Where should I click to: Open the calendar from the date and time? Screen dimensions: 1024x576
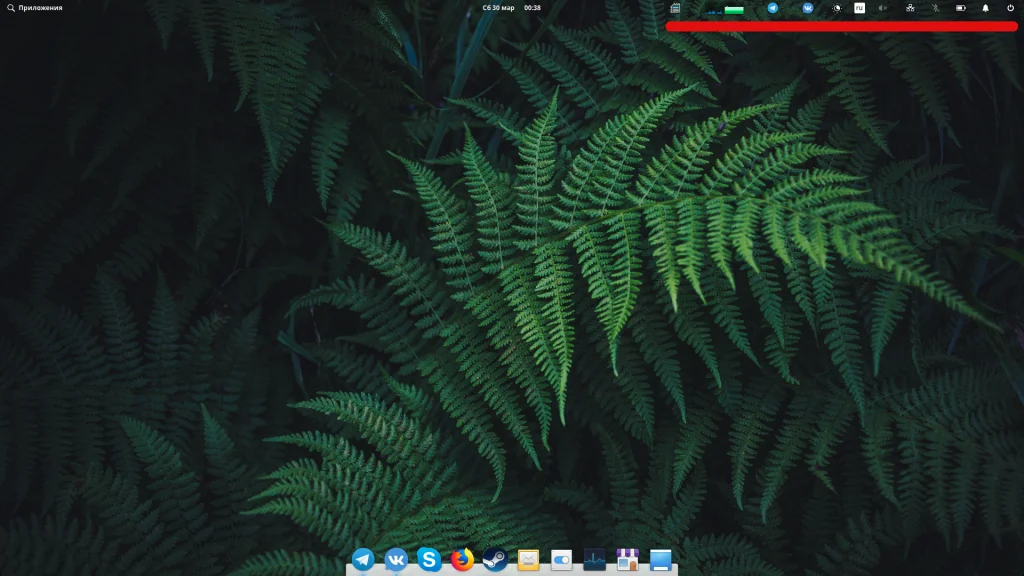pyautogui.click(x=511, y=8)
